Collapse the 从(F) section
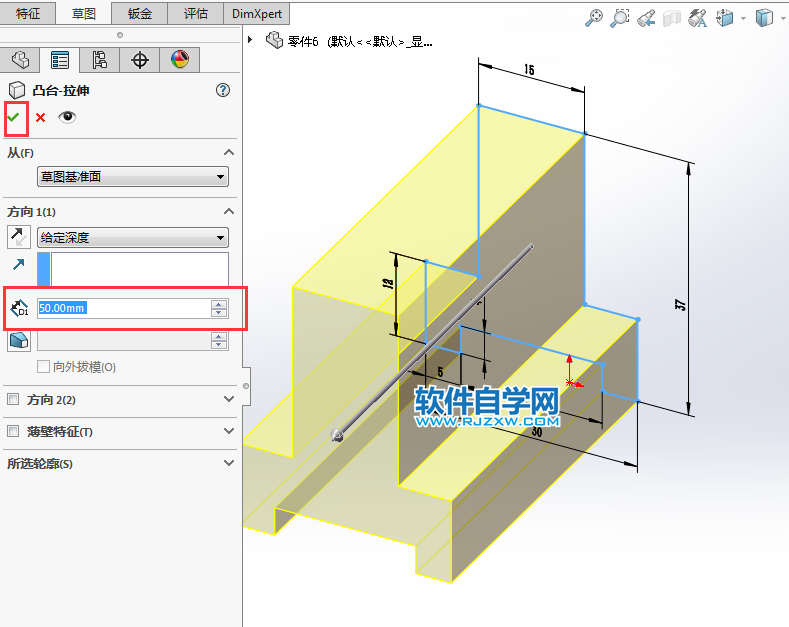This screenshot has height=627, width=789. [229, 152]
